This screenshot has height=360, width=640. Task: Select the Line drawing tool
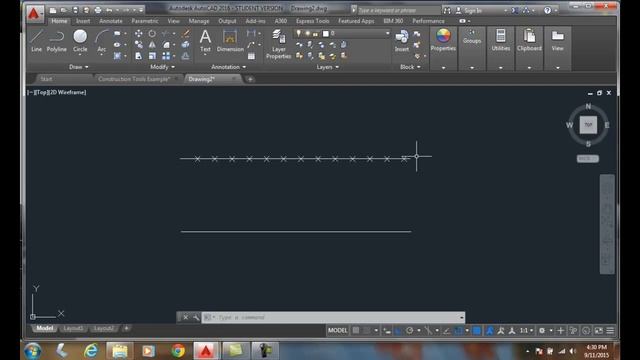pos(36,41)
